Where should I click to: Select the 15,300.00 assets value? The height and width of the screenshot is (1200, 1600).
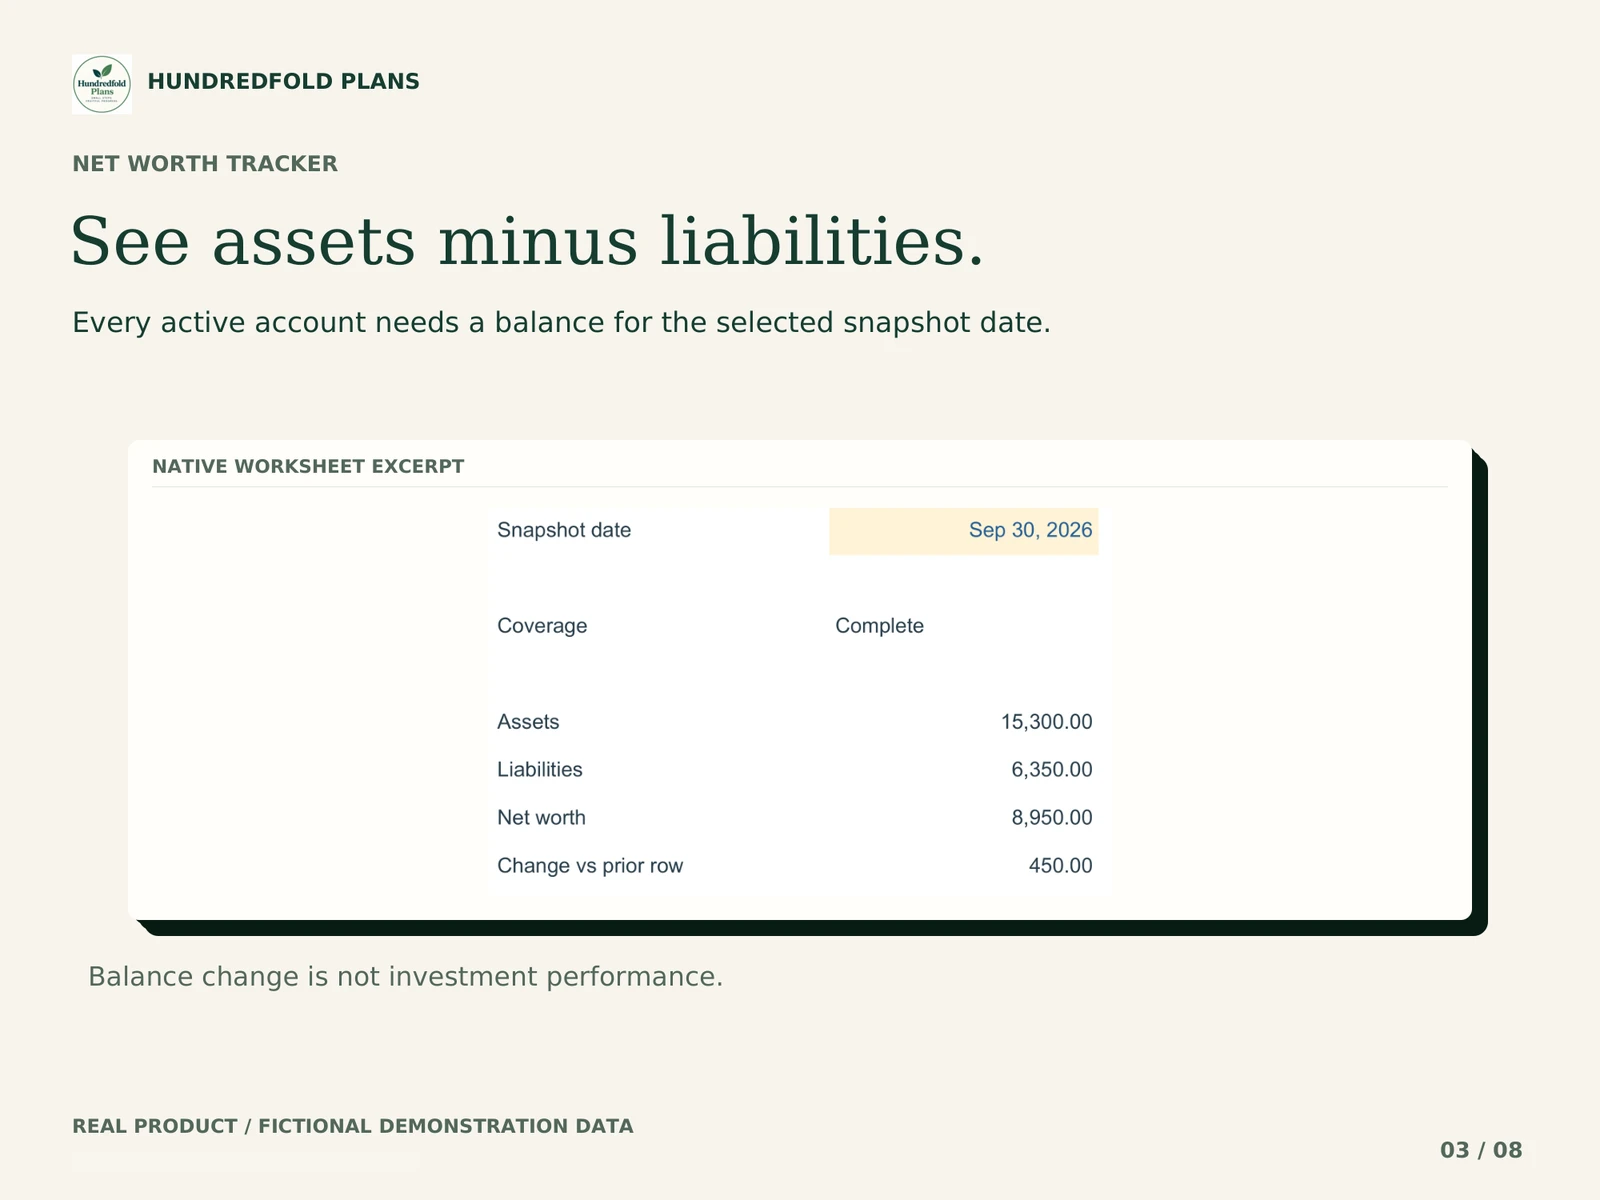[1046, 722]
